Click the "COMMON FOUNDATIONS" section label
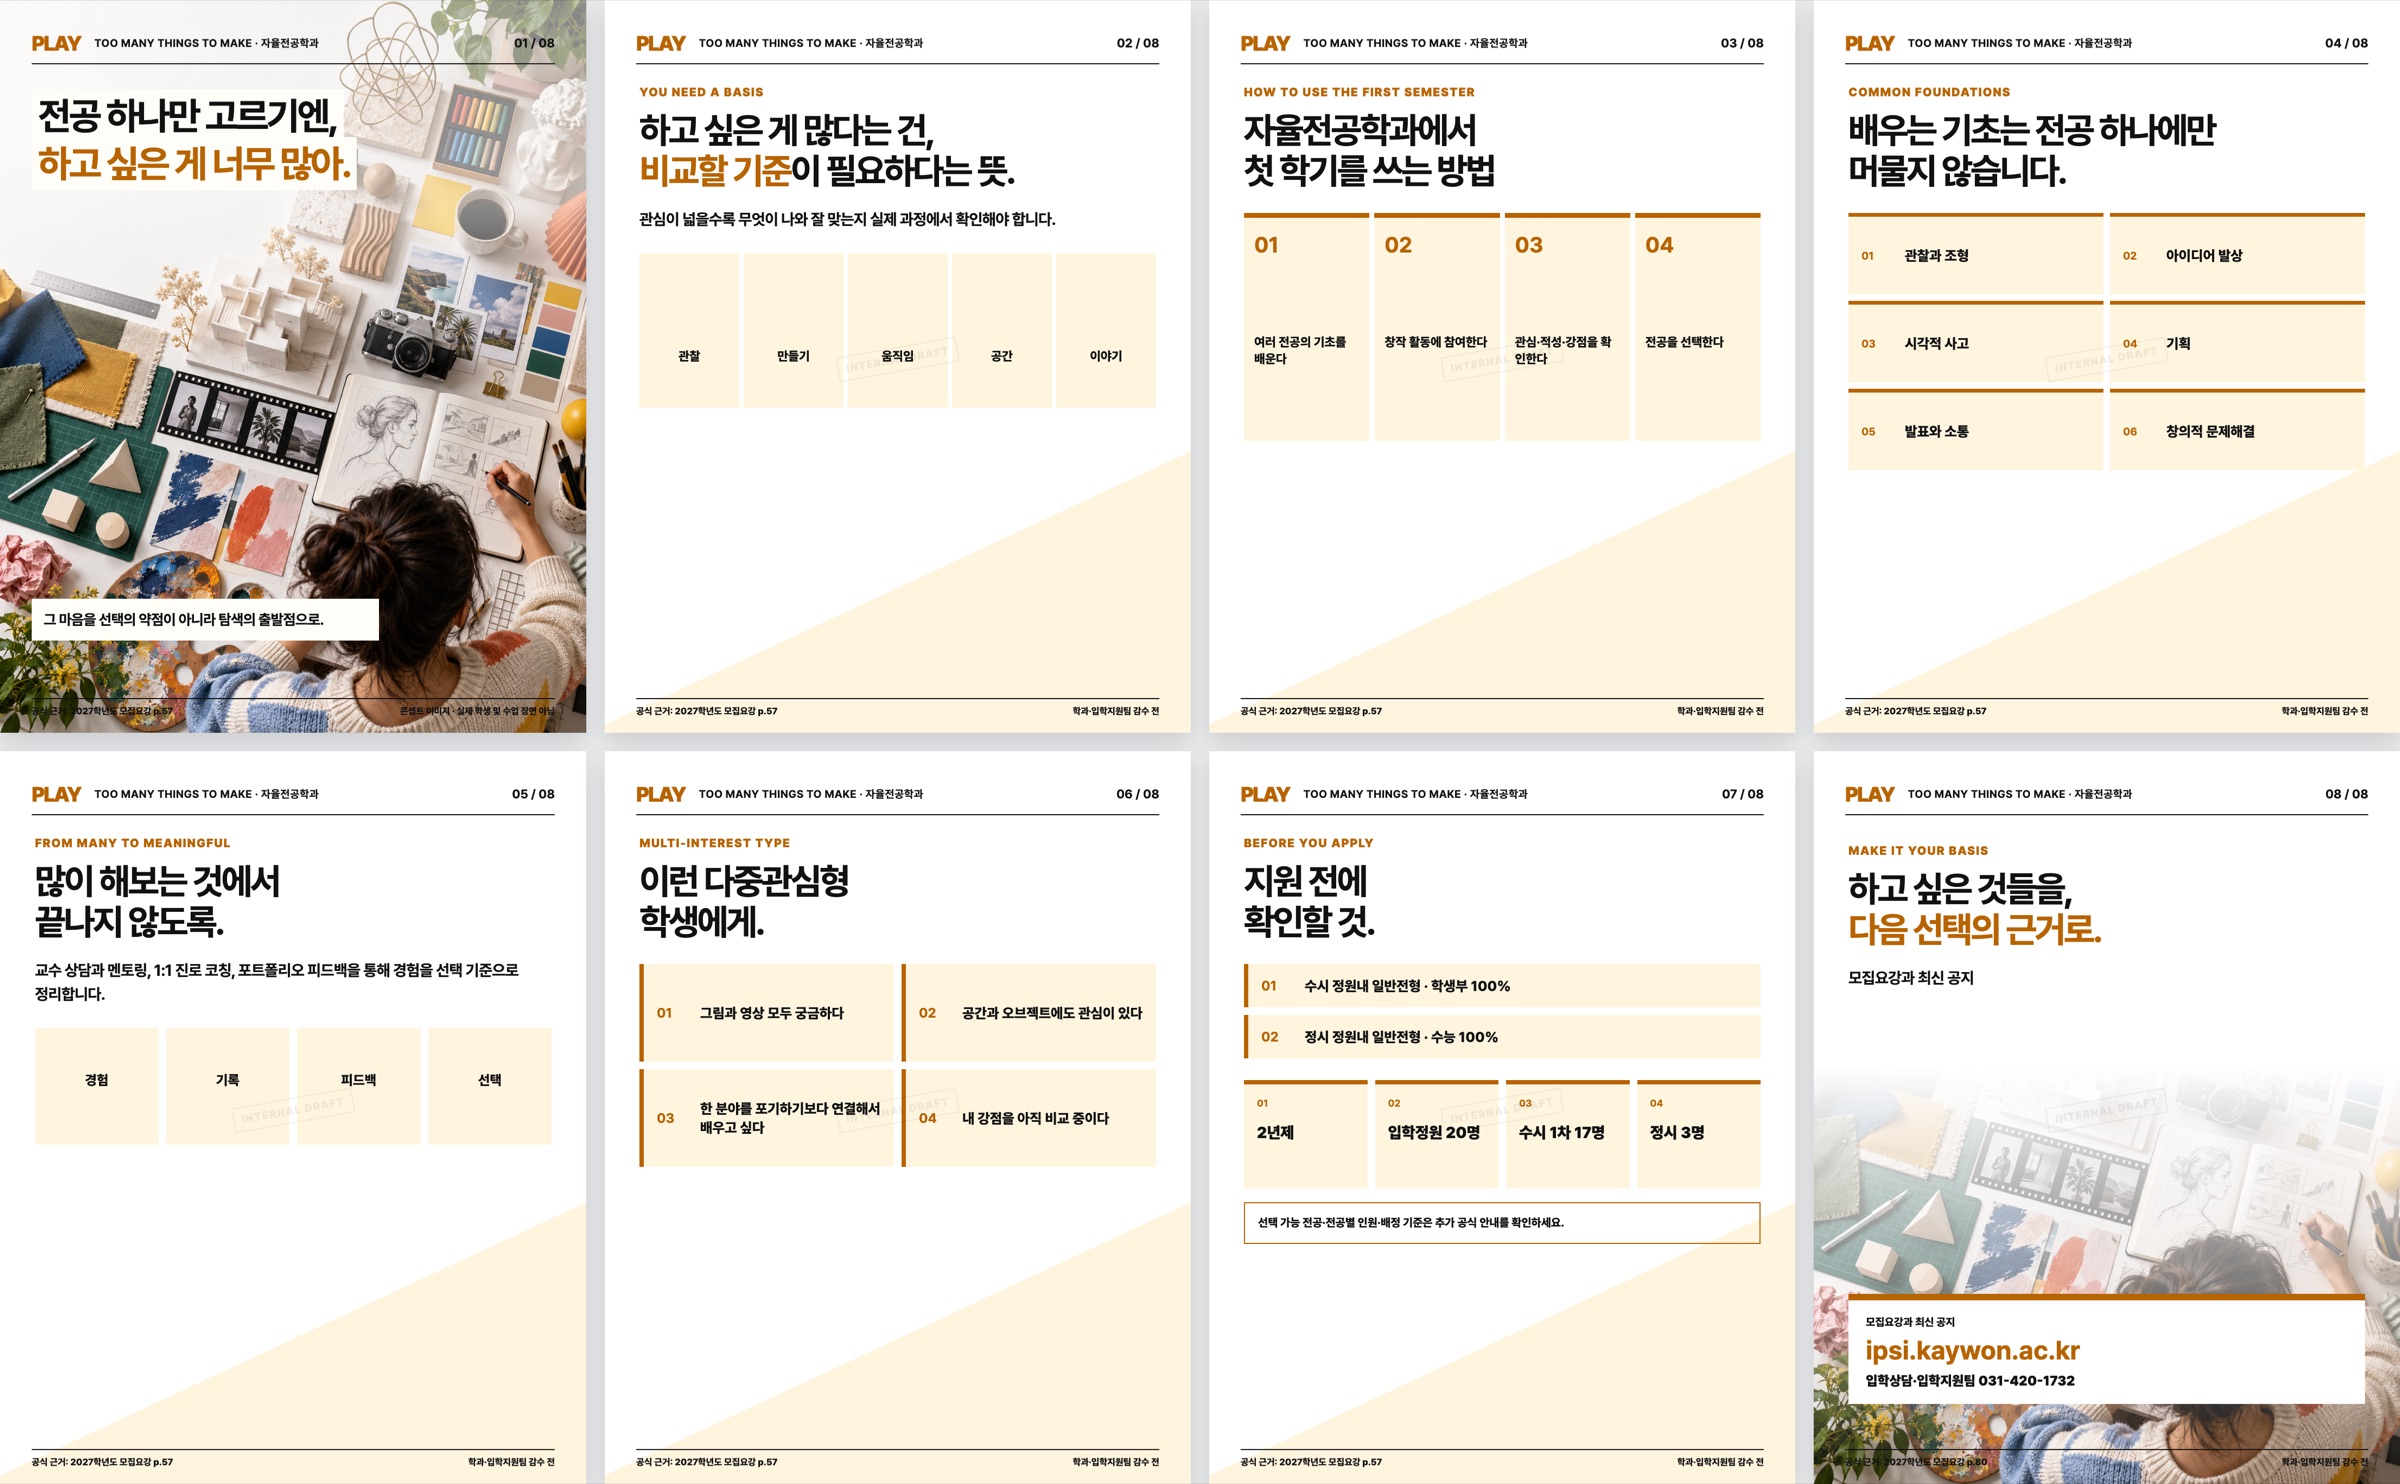Viewport: 2400px width, 1484px height. click(x=1929, y=92)
